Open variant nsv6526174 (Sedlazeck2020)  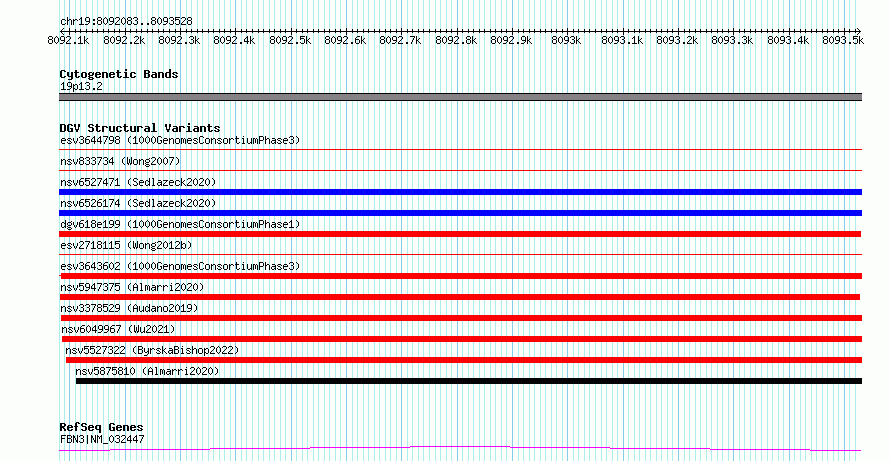point(138,203)
